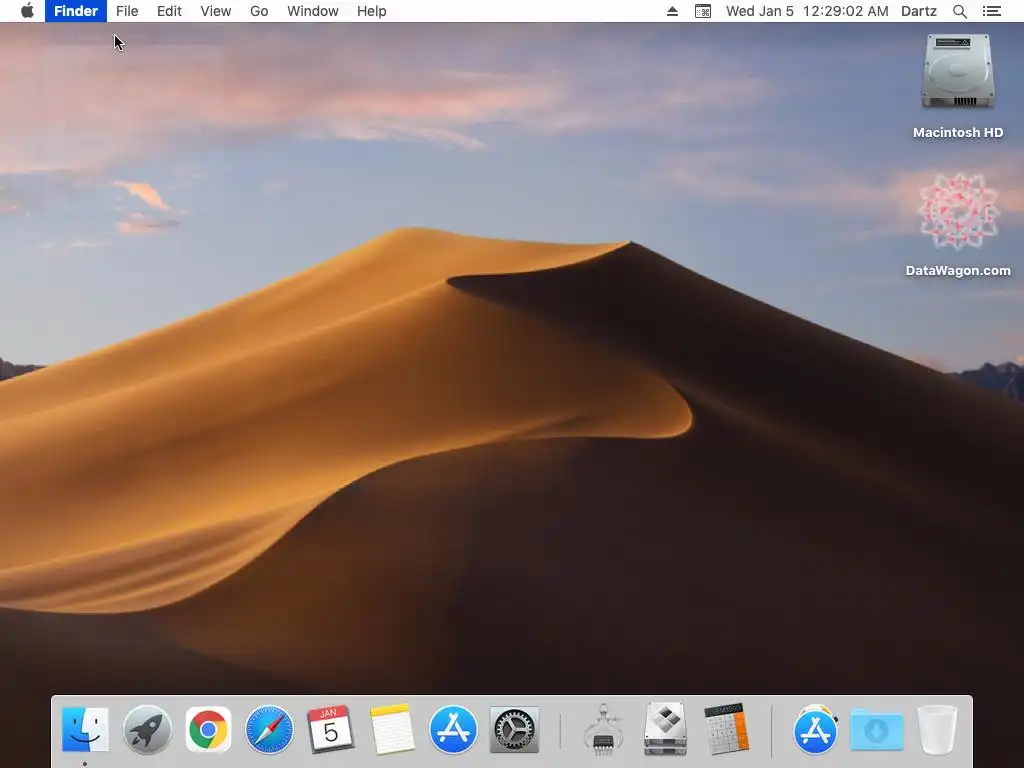Open Notification Center list icon
This screenshot has width=1024, height=768.
click(x=991, y=11)
